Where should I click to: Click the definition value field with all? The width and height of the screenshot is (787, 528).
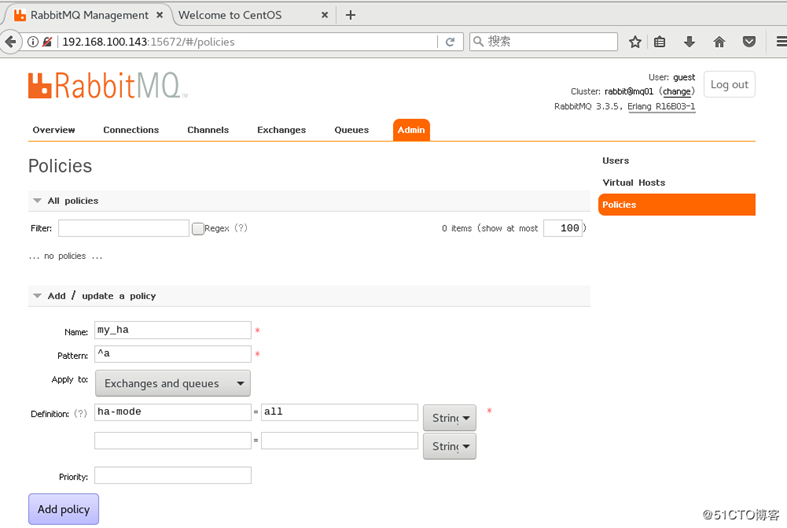339,412
